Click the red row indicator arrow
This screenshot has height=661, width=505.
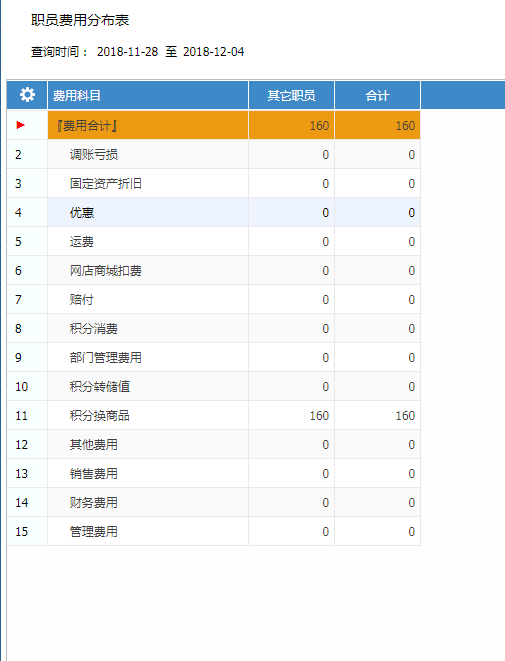pyautogui.click(x=20, y=125)
